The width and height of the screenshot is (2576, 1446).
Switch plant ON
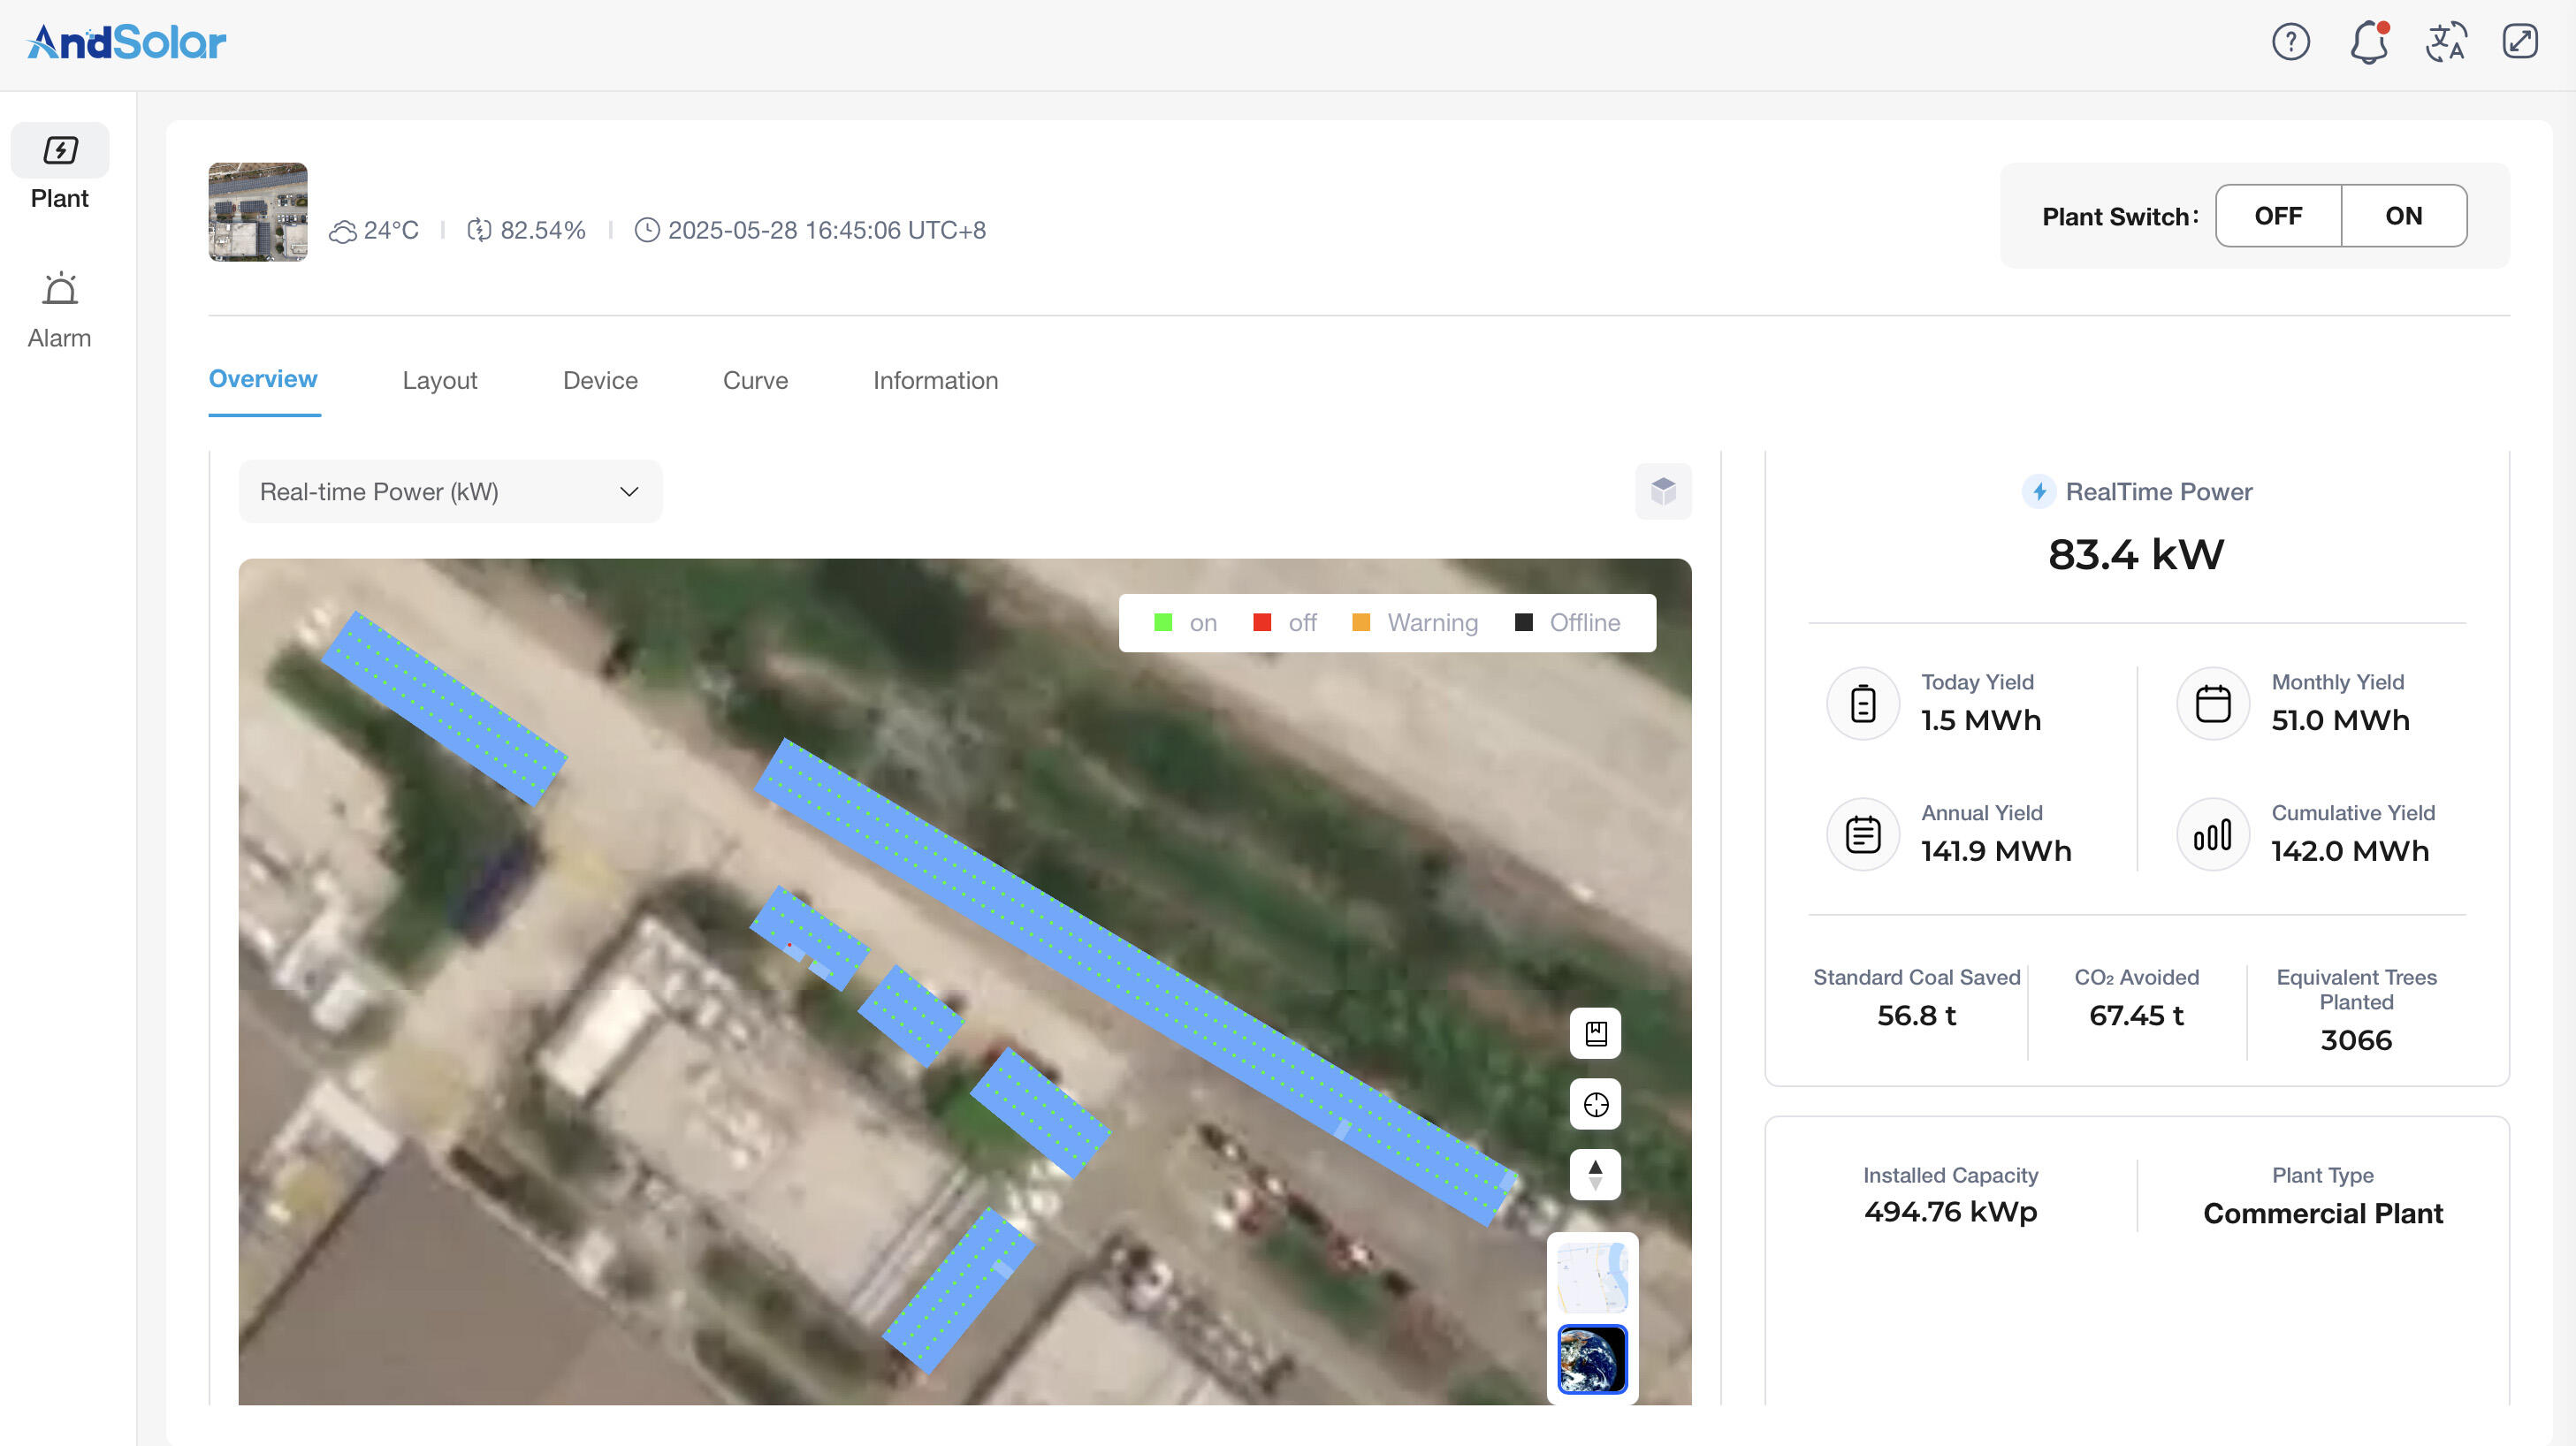pos(2403,216)
